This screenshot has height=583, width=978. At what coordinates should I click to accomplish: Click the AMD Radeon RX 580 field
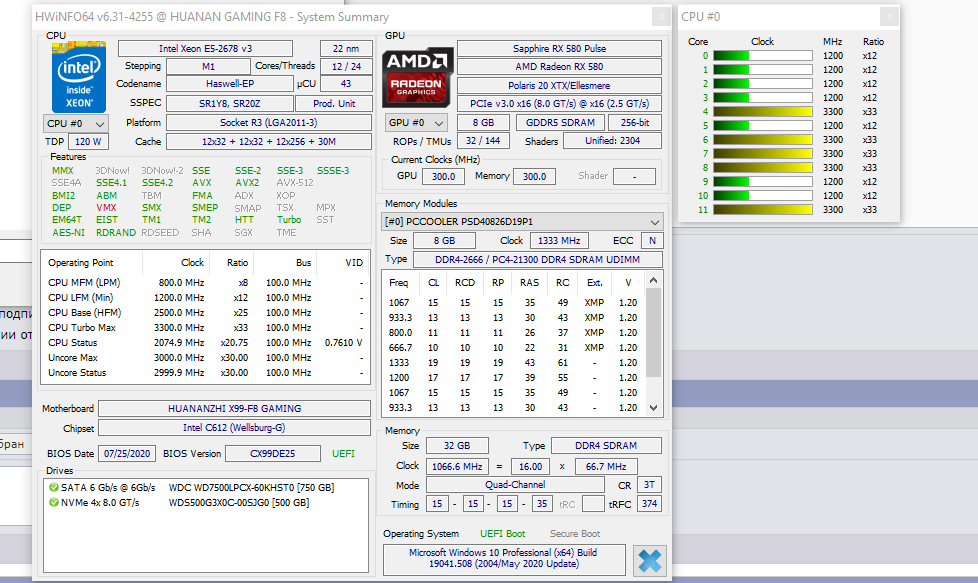point(559,67)
